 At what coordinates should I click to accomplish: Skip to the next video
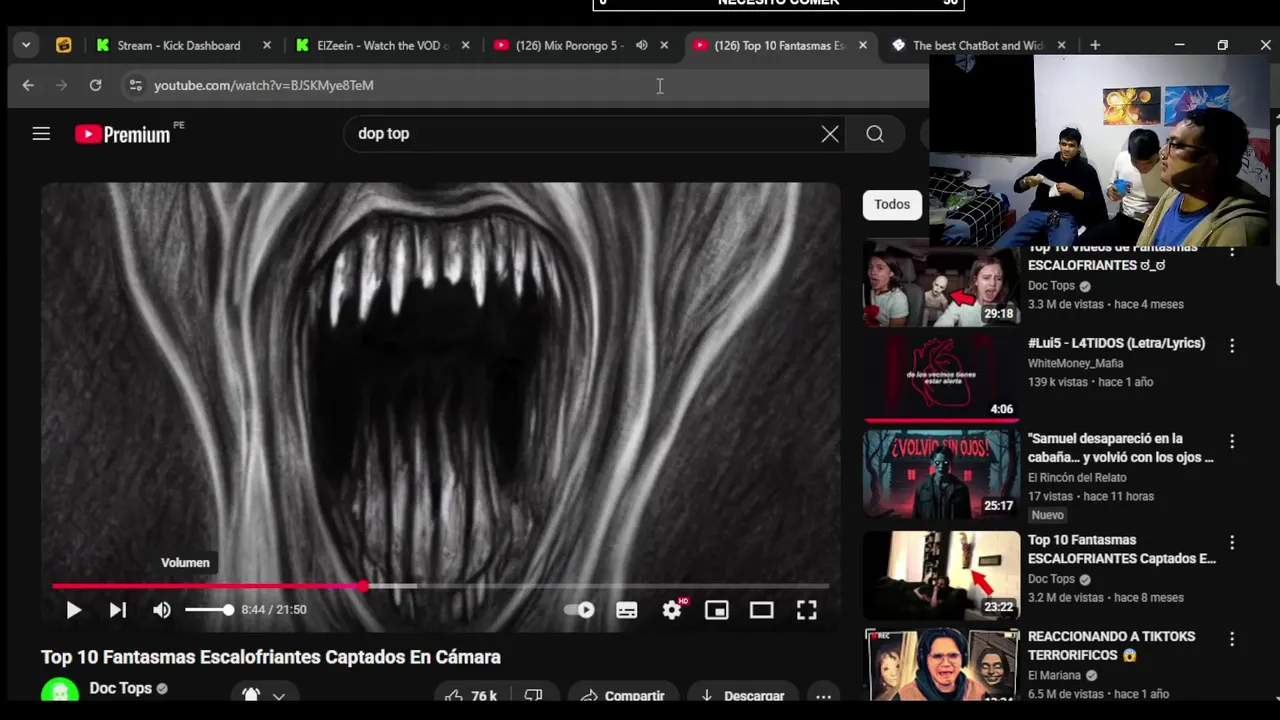click(x=118, y=610)
